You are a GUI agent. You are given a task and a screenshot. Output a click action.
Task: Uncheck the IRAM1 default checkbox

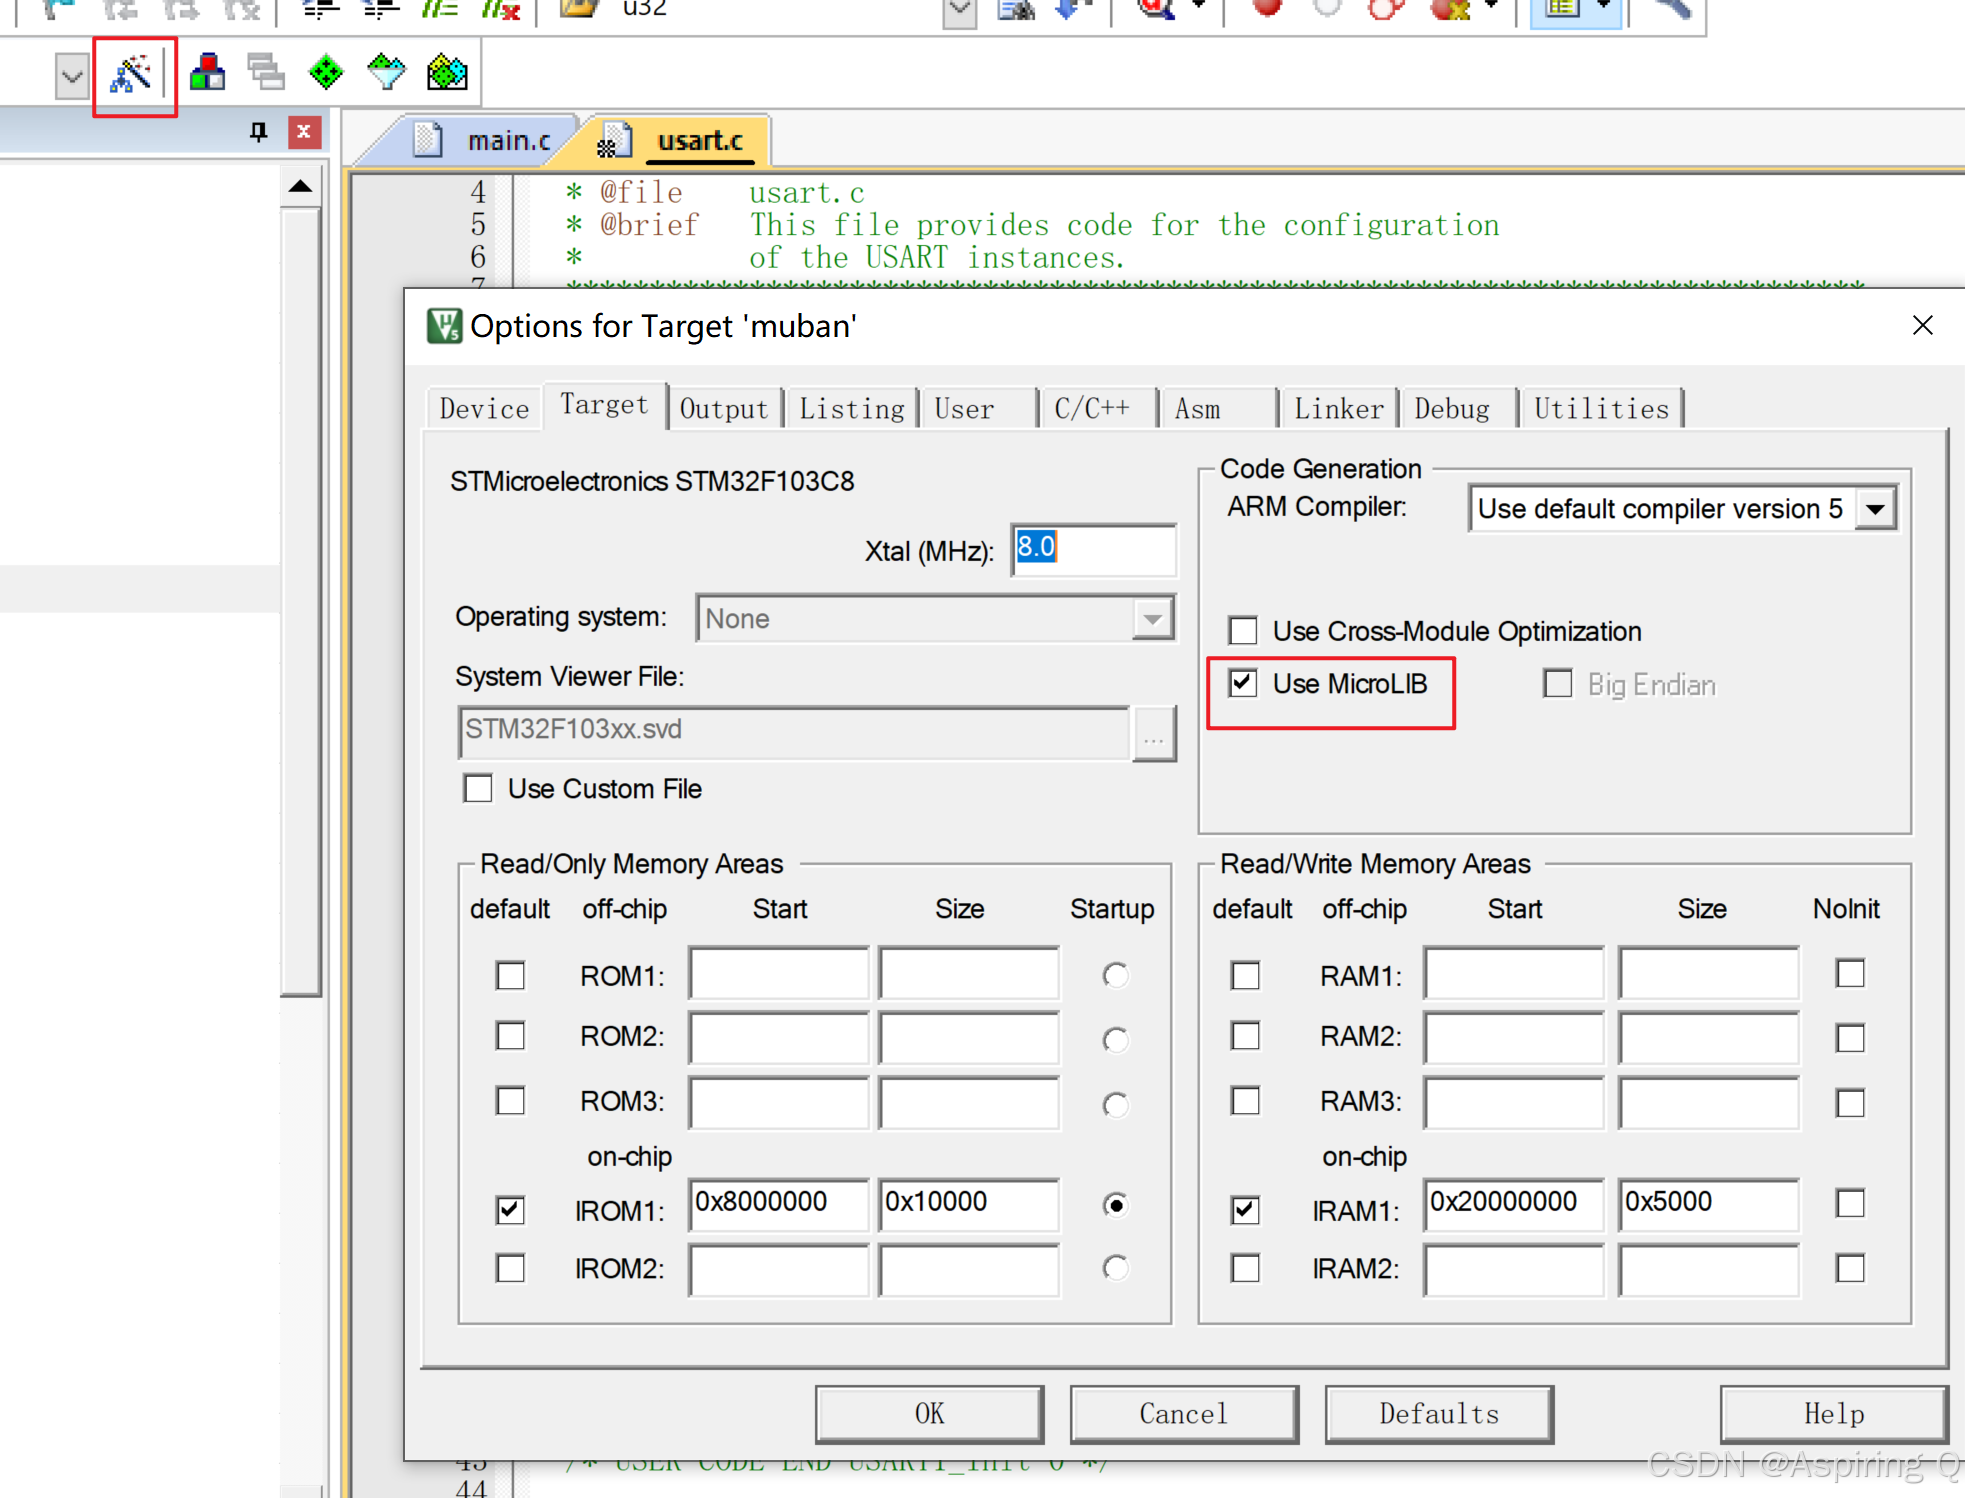(x=1245, y=1210)
